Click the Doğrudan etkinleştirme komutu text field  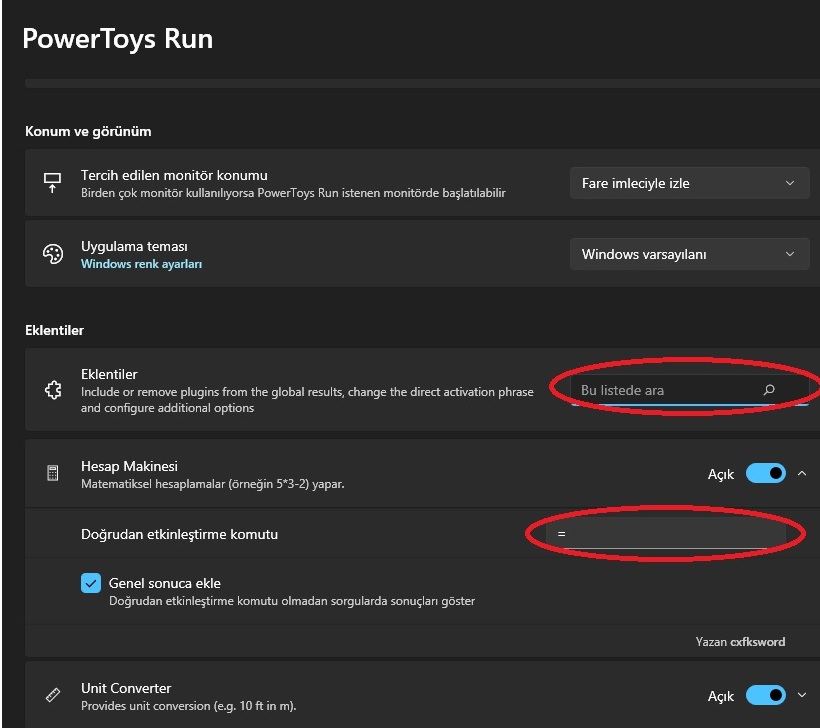coord(666,534)
